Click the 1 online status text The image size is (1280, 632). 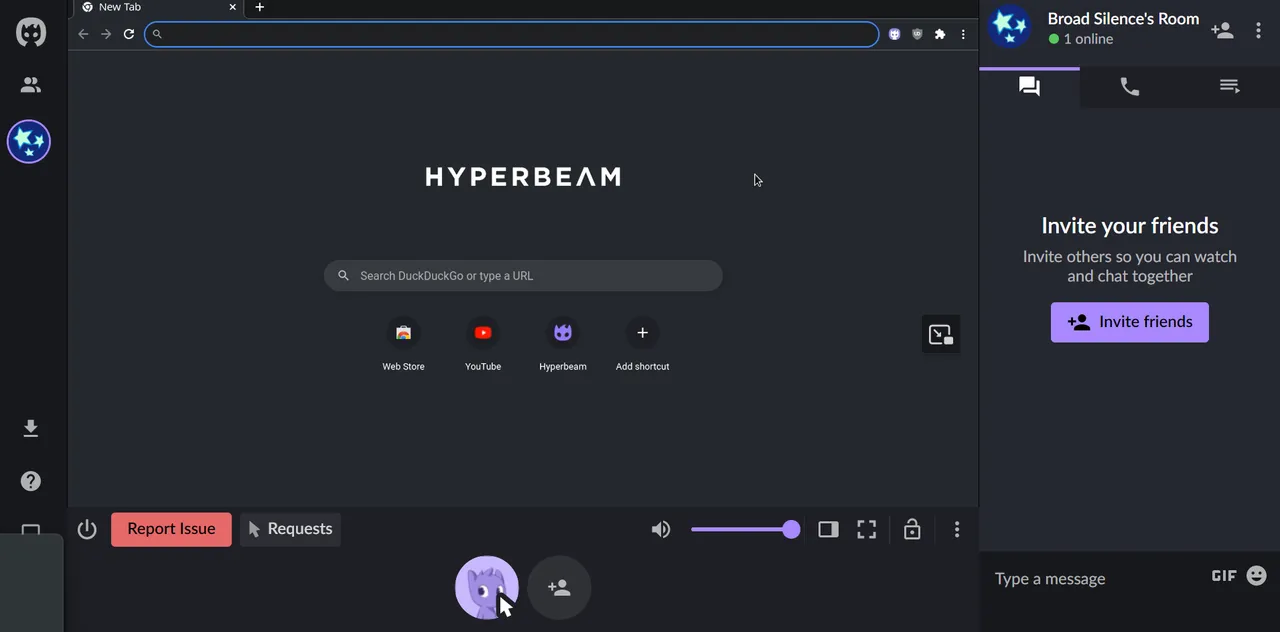[1088, 39]
